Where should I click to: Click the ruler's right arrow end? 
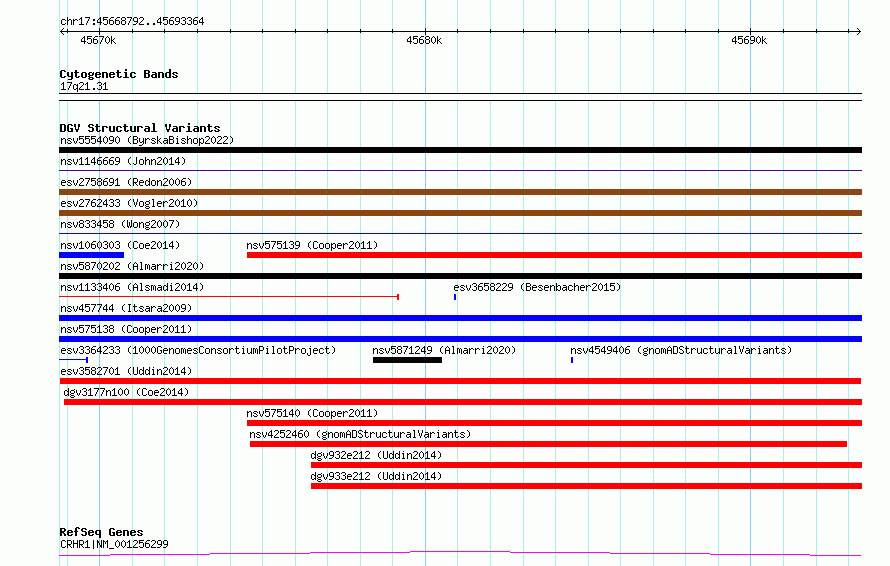click(x=859, y=32)
